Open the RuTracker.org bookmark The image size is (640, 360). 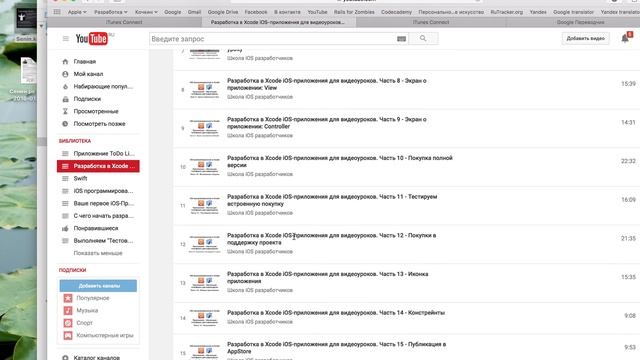(x=507, y=12)
